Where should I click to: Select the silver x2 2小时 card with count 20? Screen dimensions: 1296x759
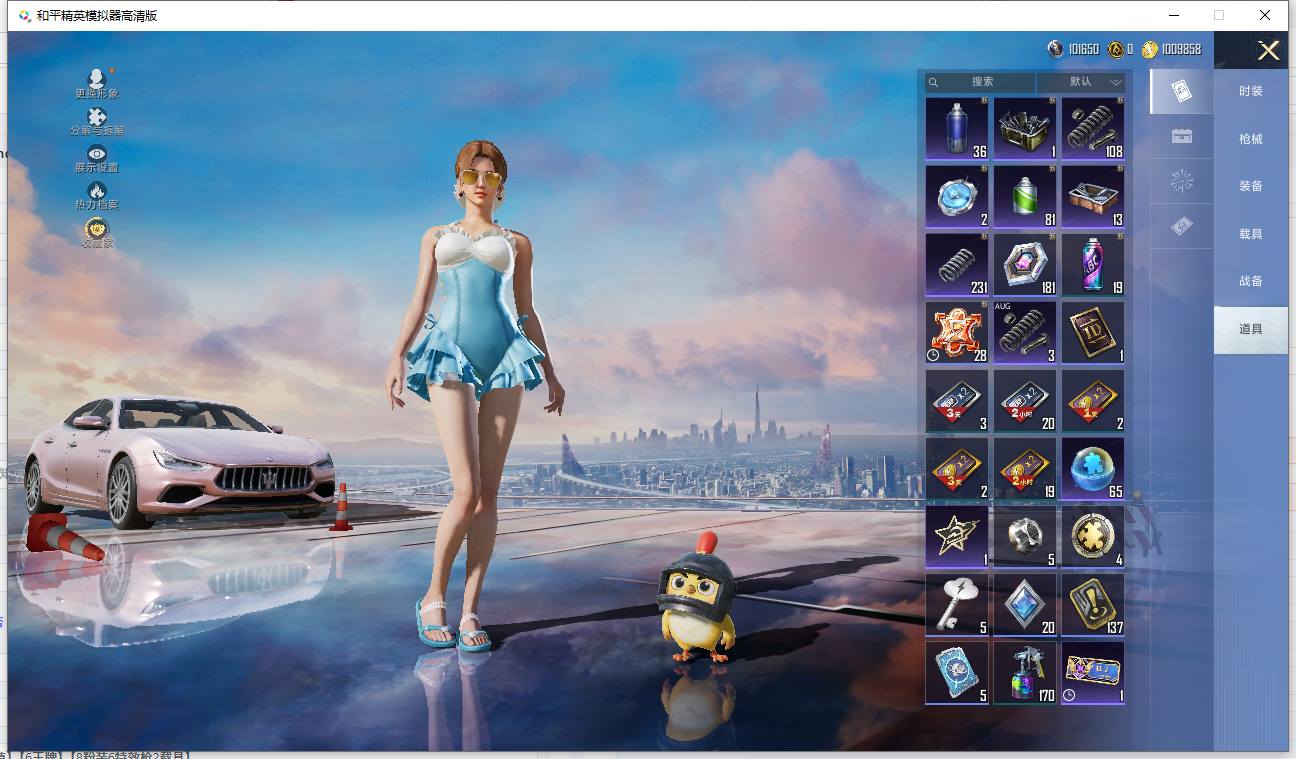[1025, 401]
